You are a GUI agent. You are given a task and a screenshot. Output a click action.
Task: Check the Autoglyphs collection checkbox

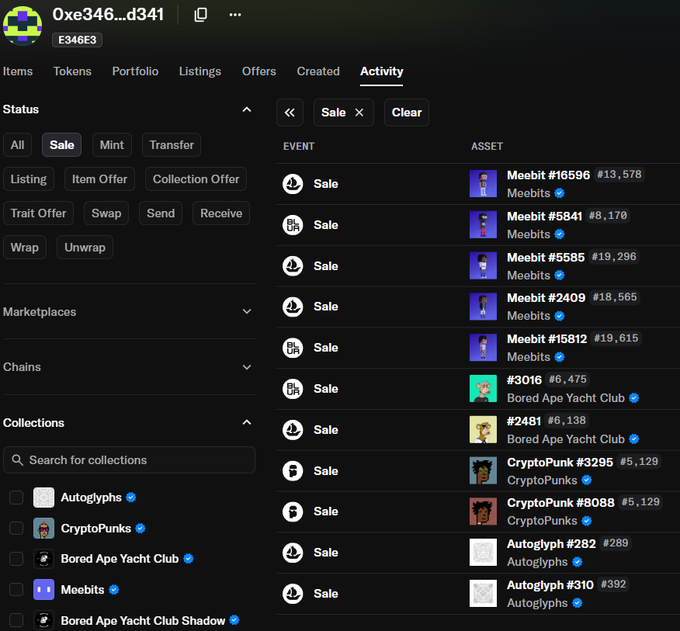tap(16, 497)
